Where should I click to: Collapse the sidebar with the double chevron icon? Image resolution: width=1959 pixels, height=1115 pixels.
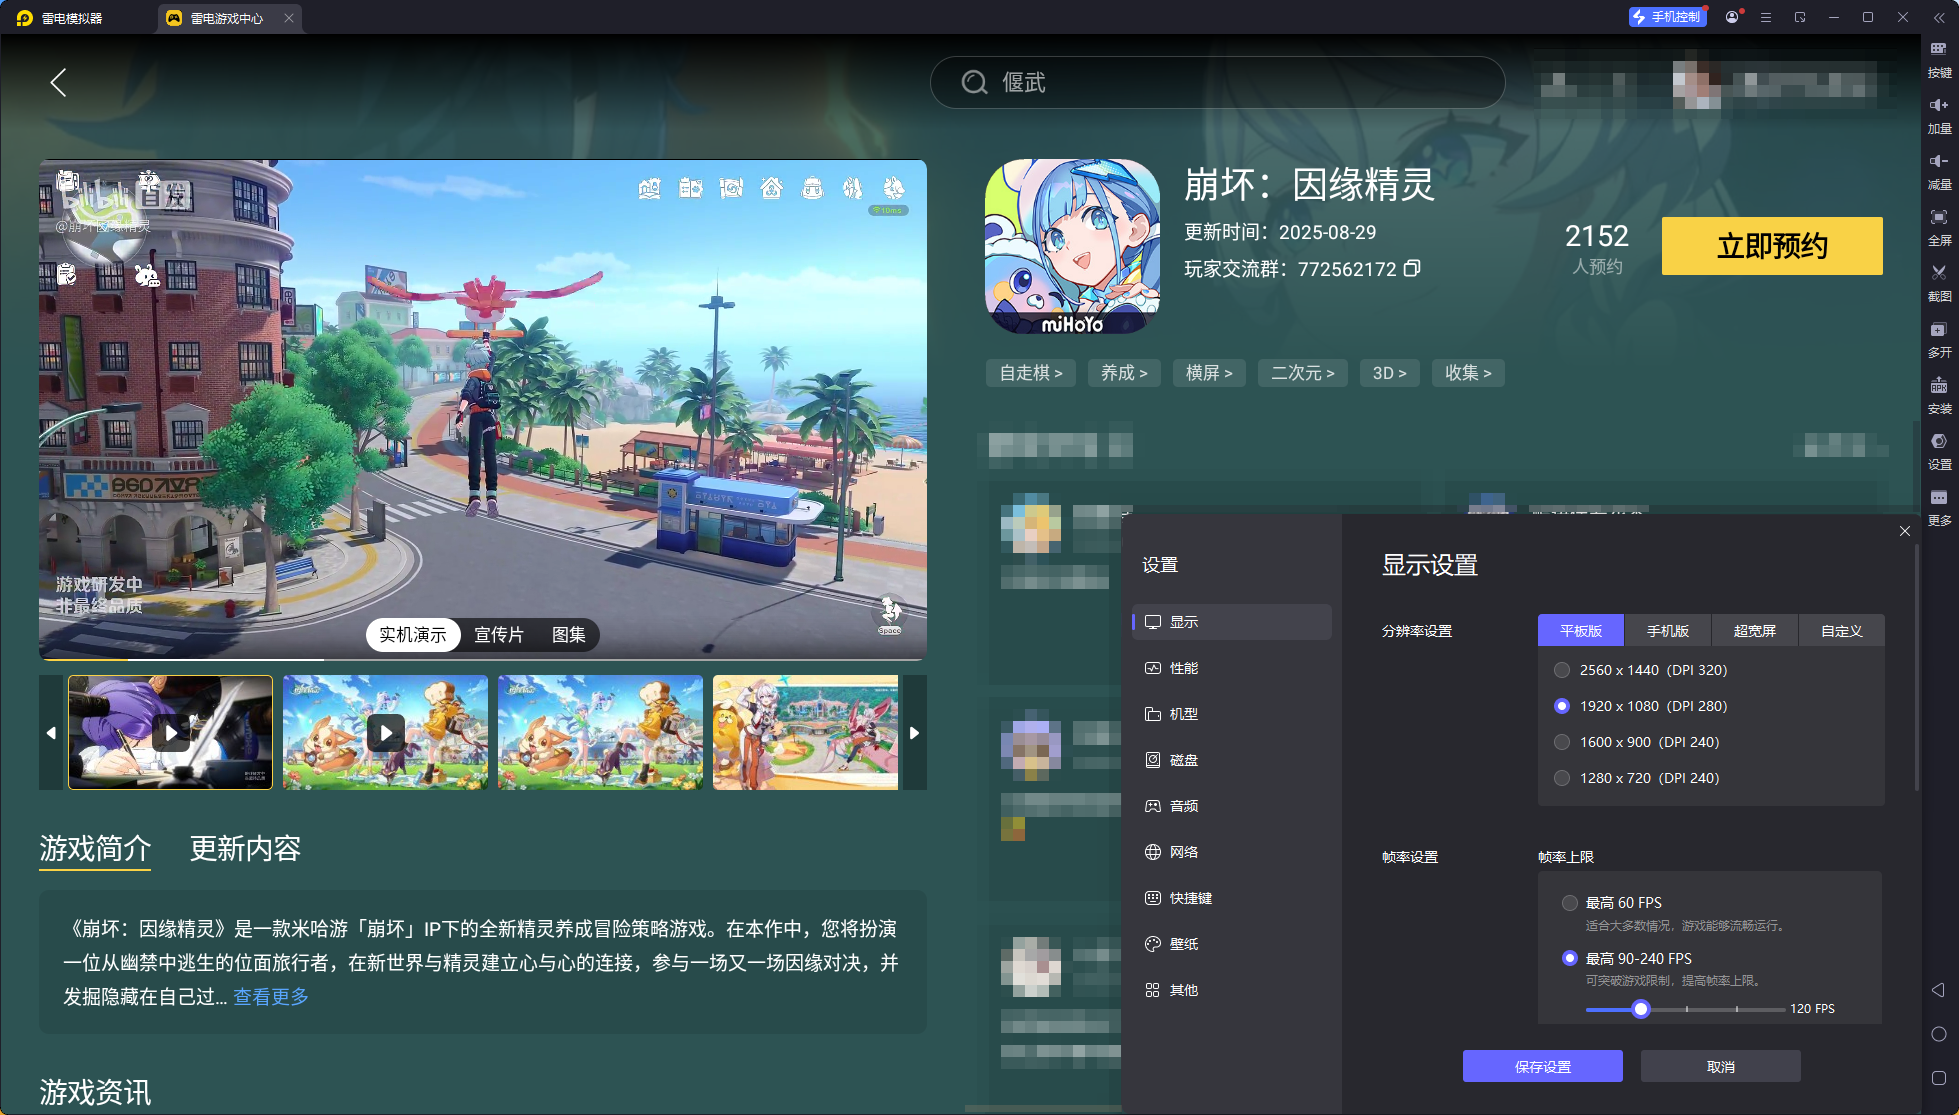pyautogui.click(x=1939, y=17)
